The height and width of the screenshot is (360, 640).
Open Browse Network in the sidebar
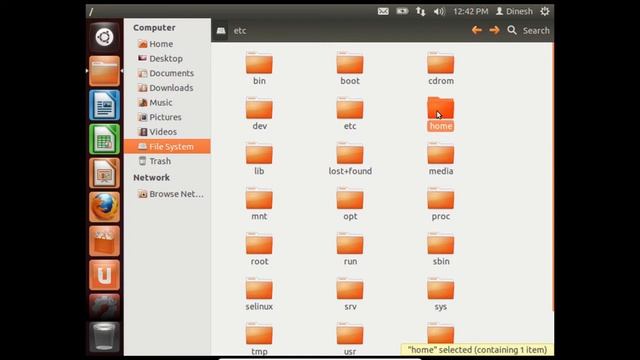167,194
